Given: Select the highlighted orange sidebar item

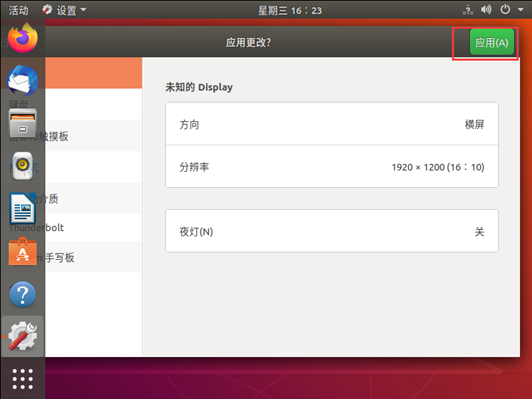Looking at the screenshot, I should tap(93, 73).
